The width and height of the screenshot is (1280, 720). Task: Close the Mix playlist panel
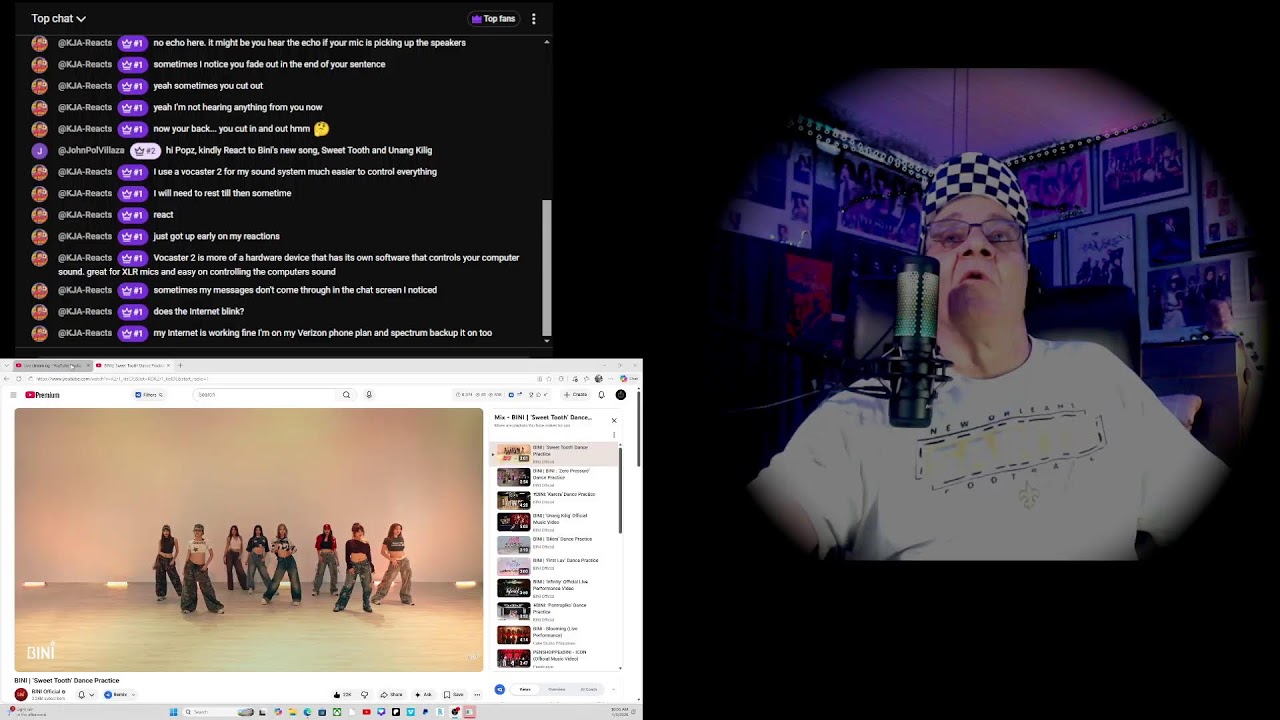tap(614, 420)
